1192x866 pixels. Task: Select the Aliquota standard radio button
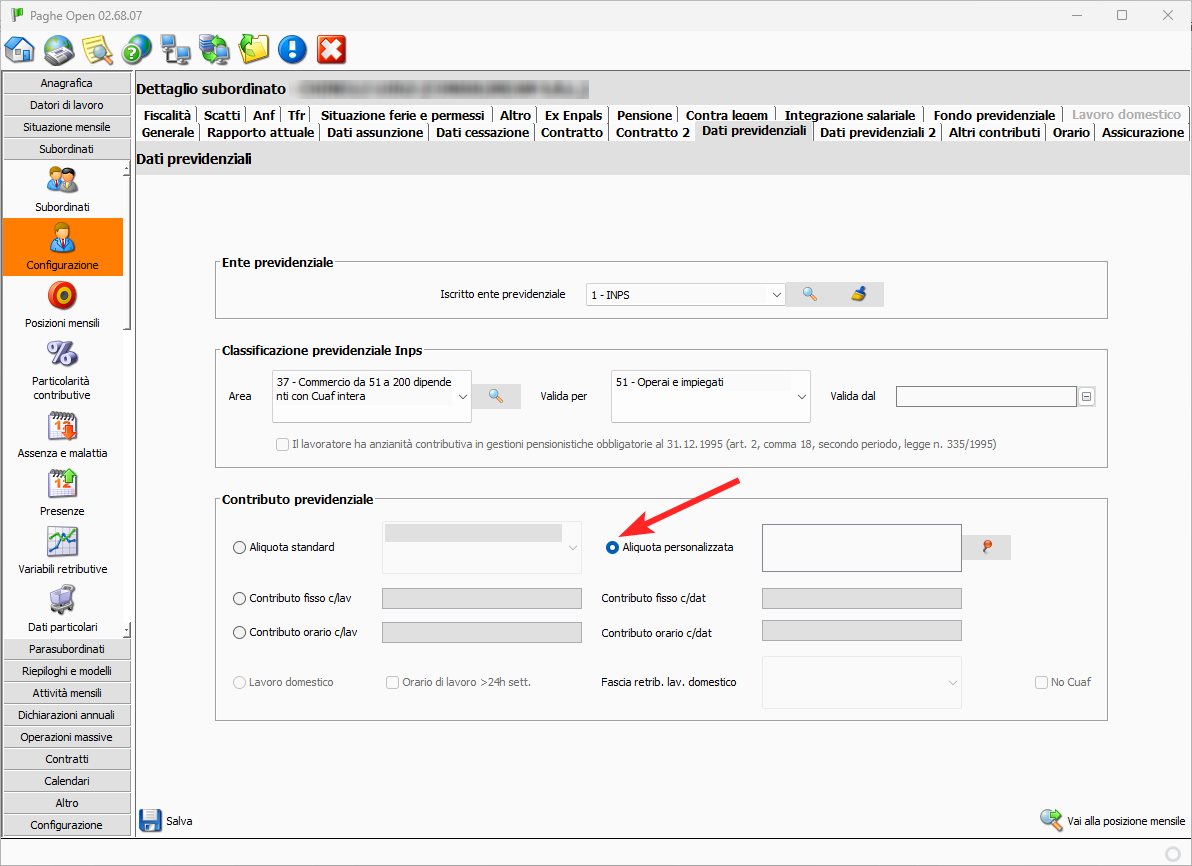(x=239, y=547)
